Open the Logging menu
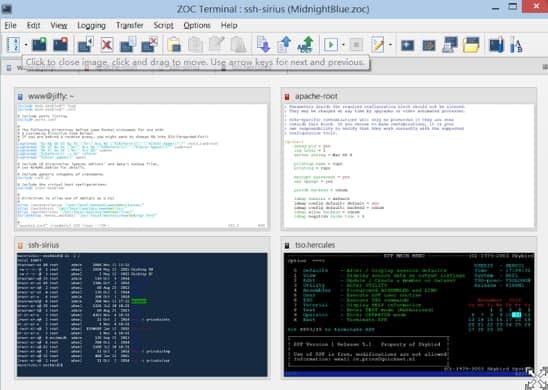The image size is (548, 390). 91,26
